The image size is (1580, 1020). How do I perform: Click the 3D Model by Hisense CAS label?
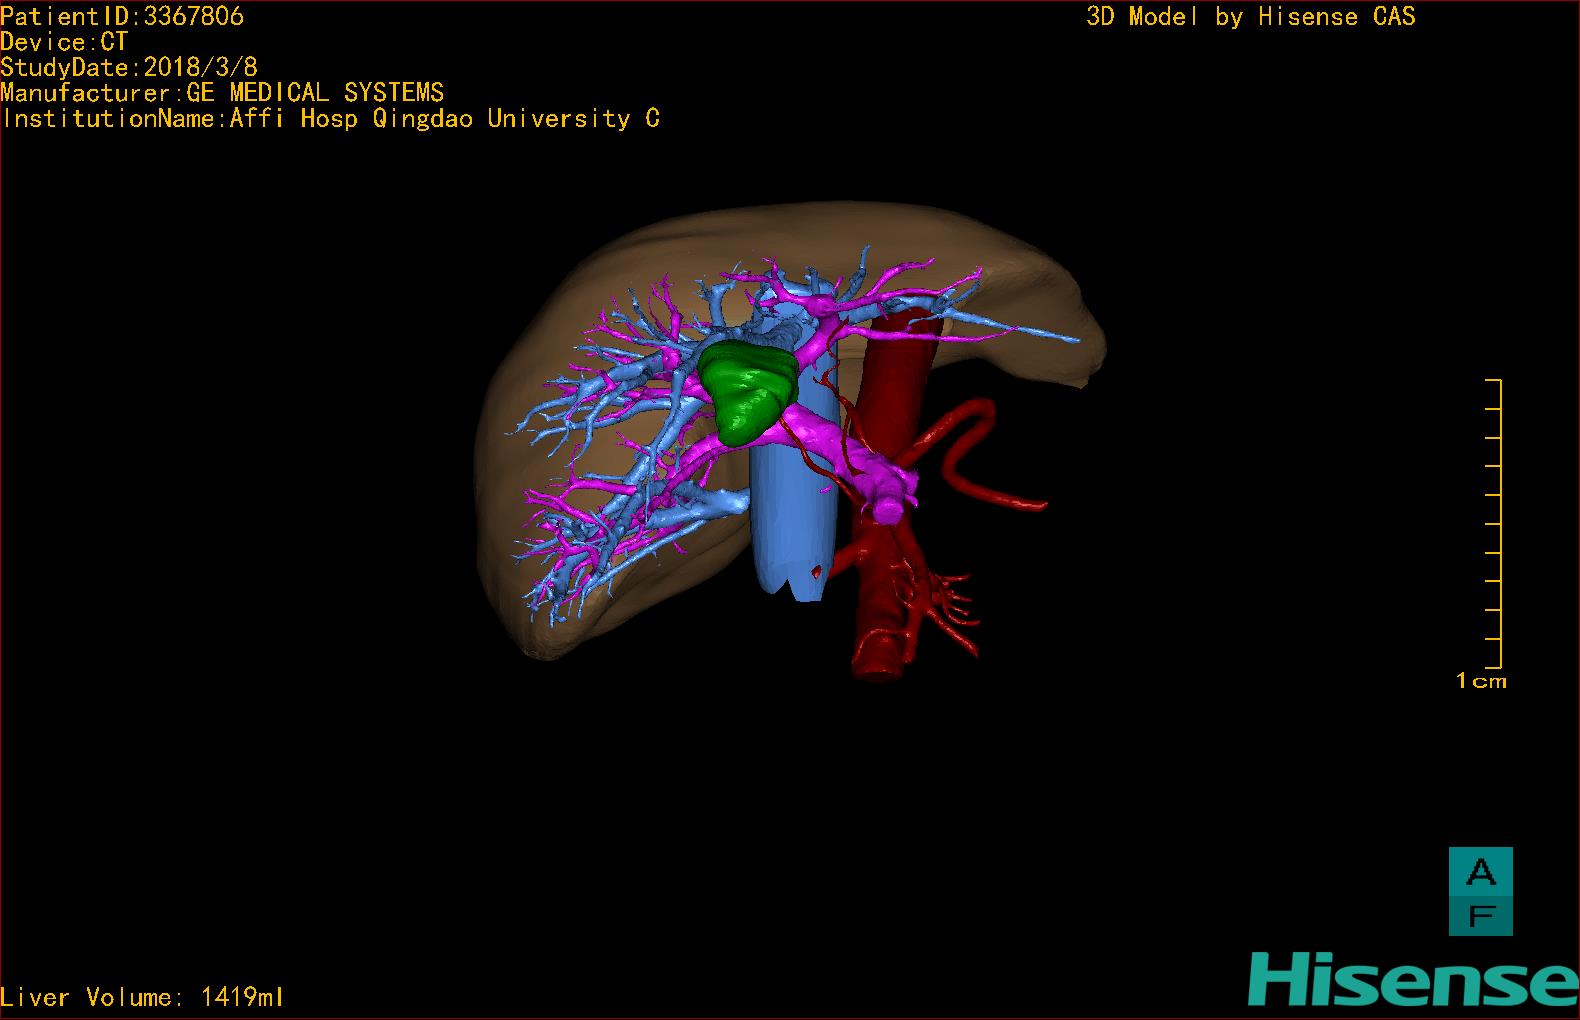point(1251,17)
